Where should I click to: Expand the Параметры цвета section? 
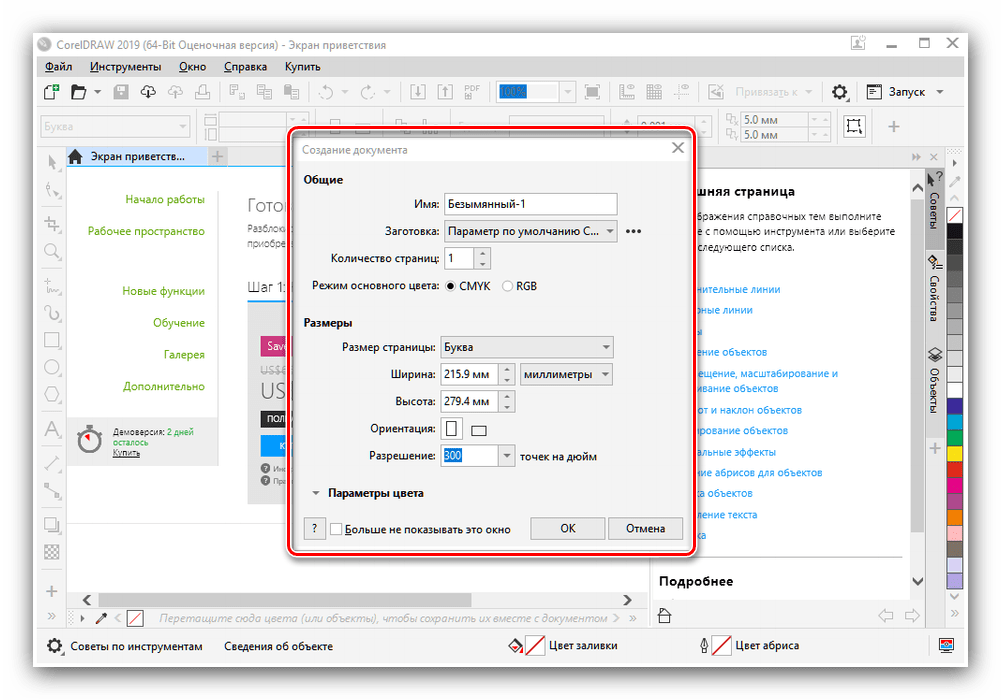point(315,493)
